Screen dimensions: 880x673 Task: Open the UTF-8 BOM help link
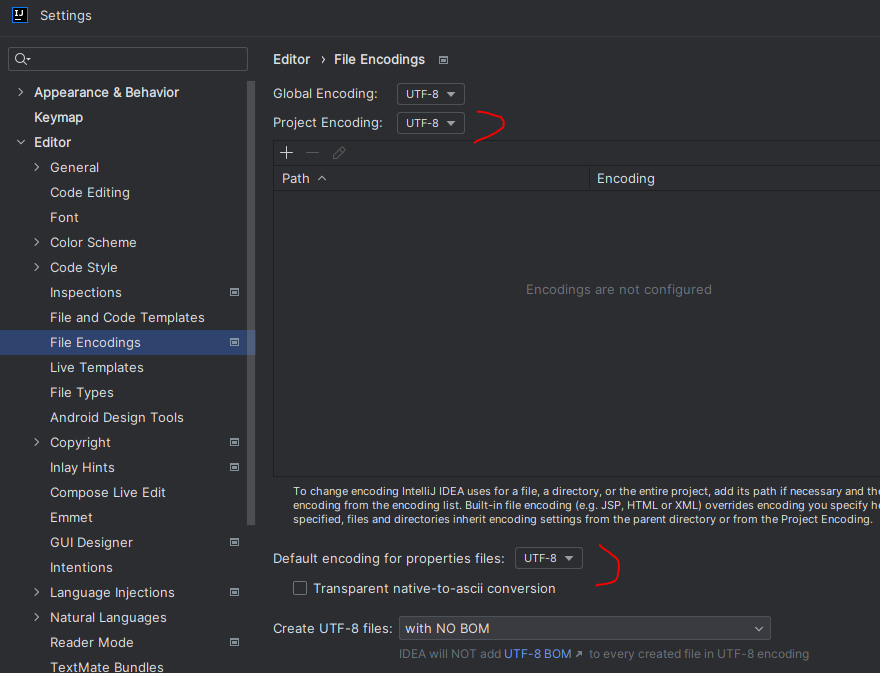pyautogui.click(x=537, y=654)
